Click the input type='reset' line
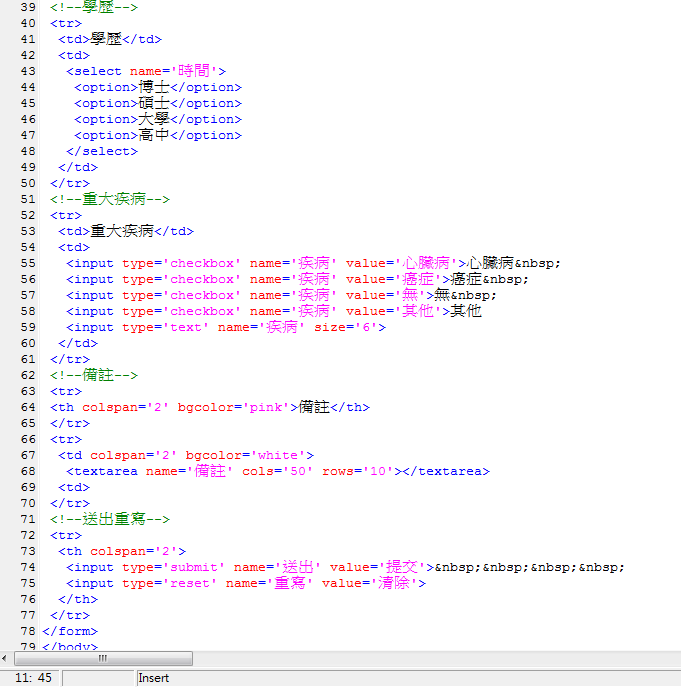 click(246, 583)
